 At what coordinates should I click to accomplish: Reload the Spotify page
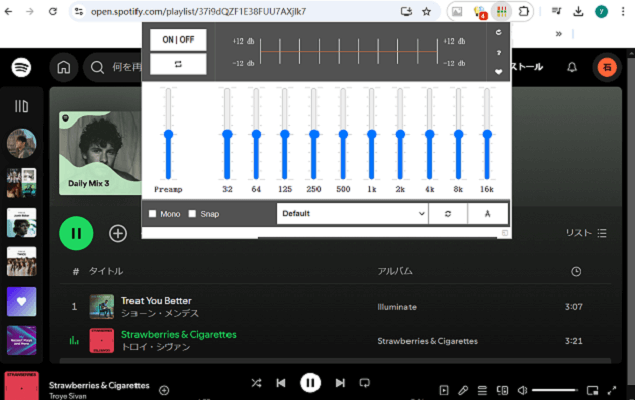click(x=53, y=11)
